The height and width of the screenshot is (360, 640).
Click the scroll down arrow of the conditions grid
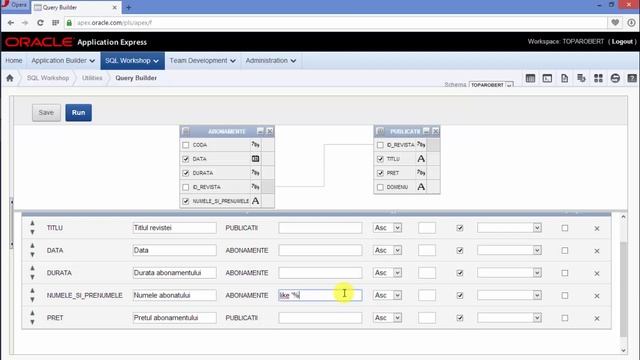click(623, 350)
